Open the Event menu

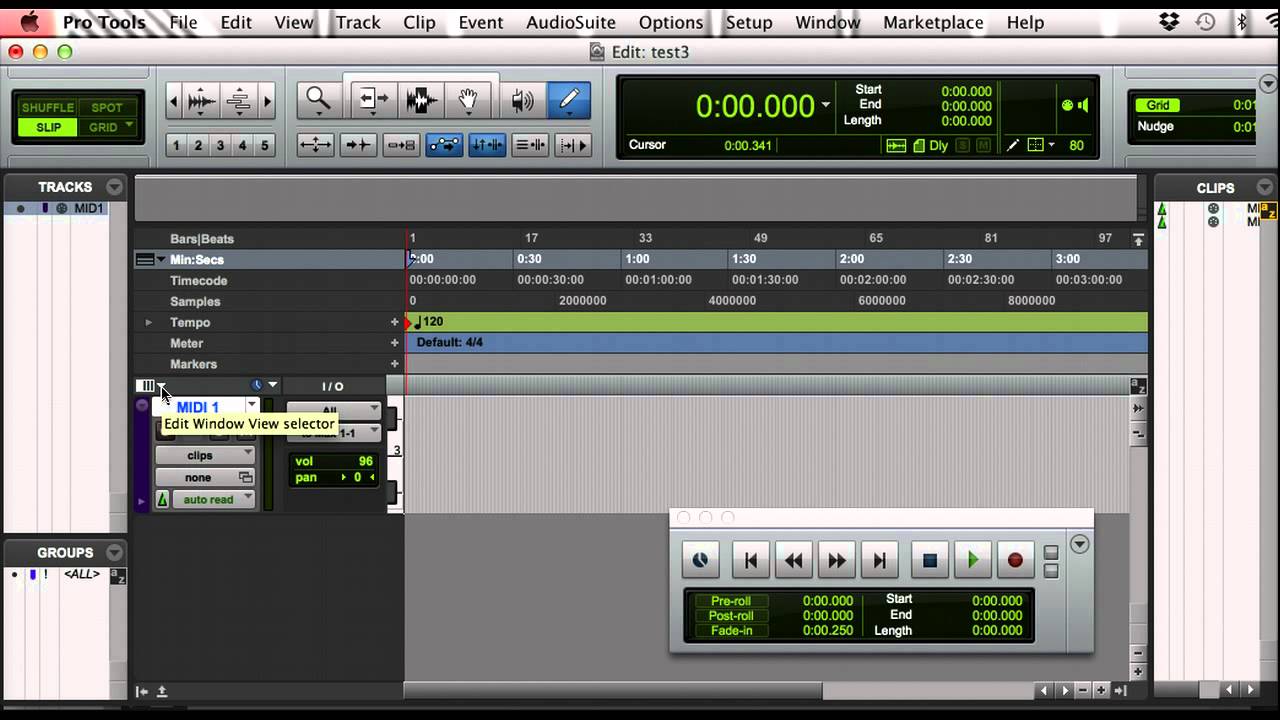click(481, 22)
